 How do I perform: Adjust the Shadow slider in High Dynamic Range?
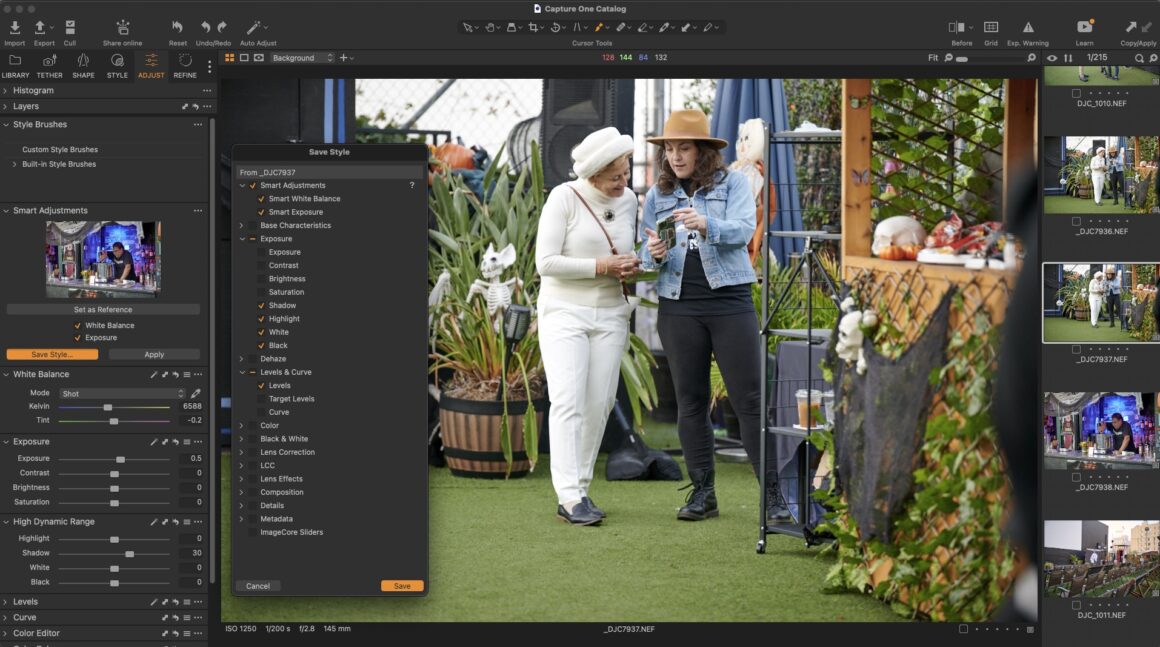tap(129, 554)
